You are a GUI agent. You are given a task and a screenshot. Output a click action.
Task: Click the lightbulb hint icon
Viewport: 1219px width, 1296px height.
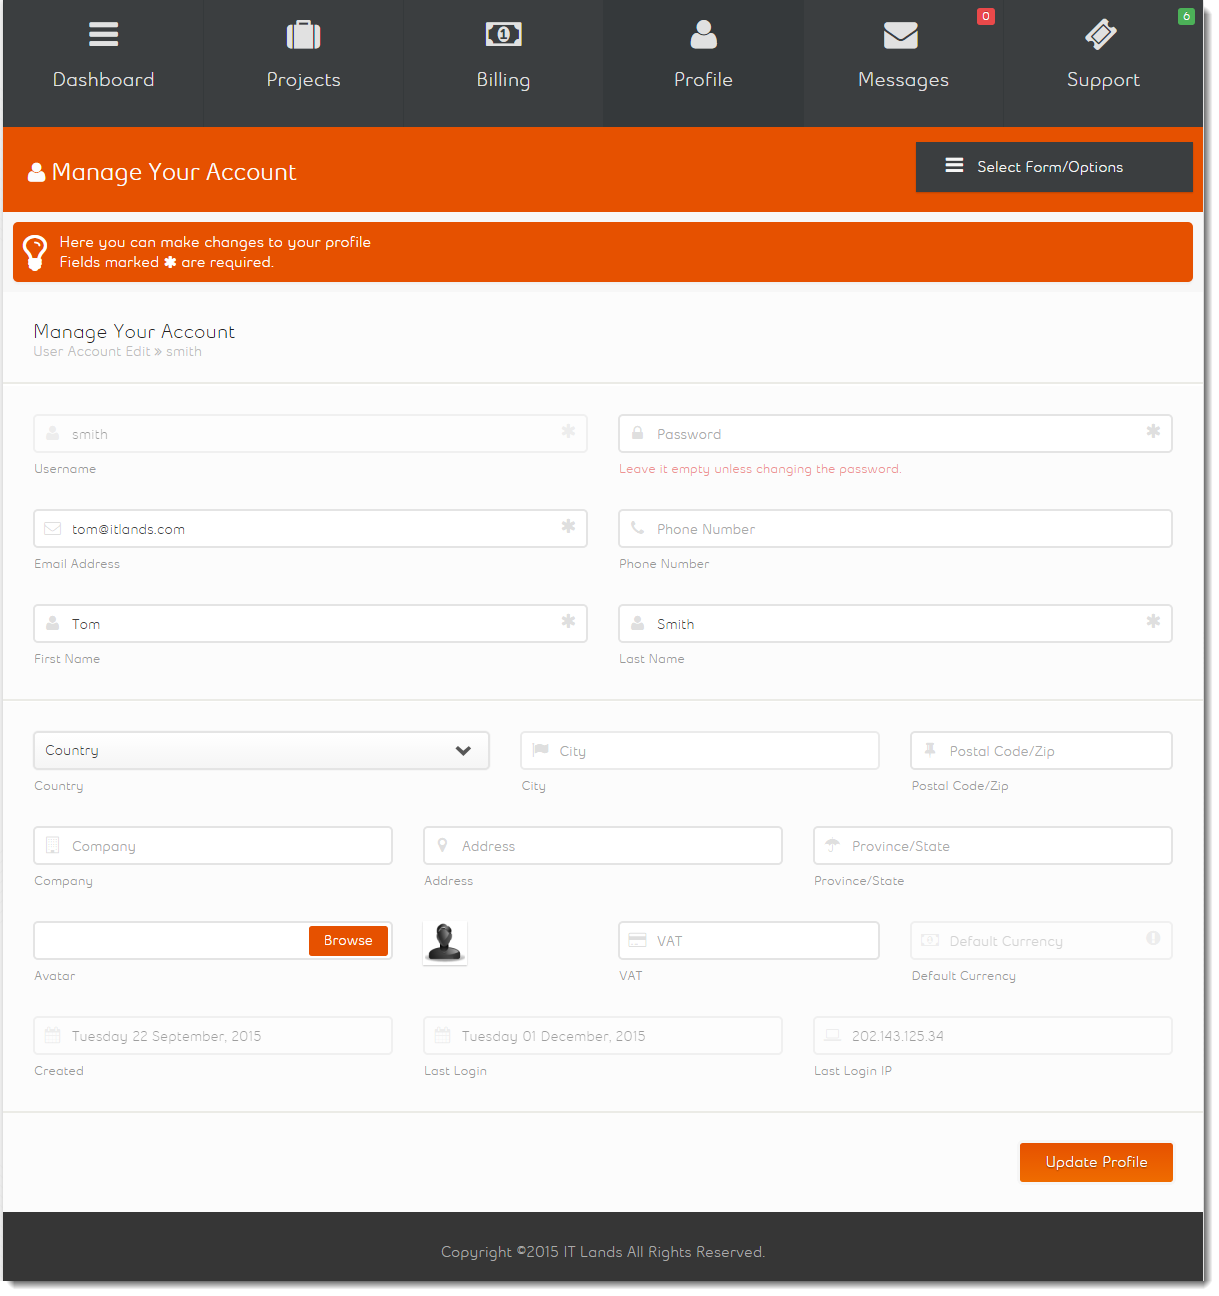point(35,252)
